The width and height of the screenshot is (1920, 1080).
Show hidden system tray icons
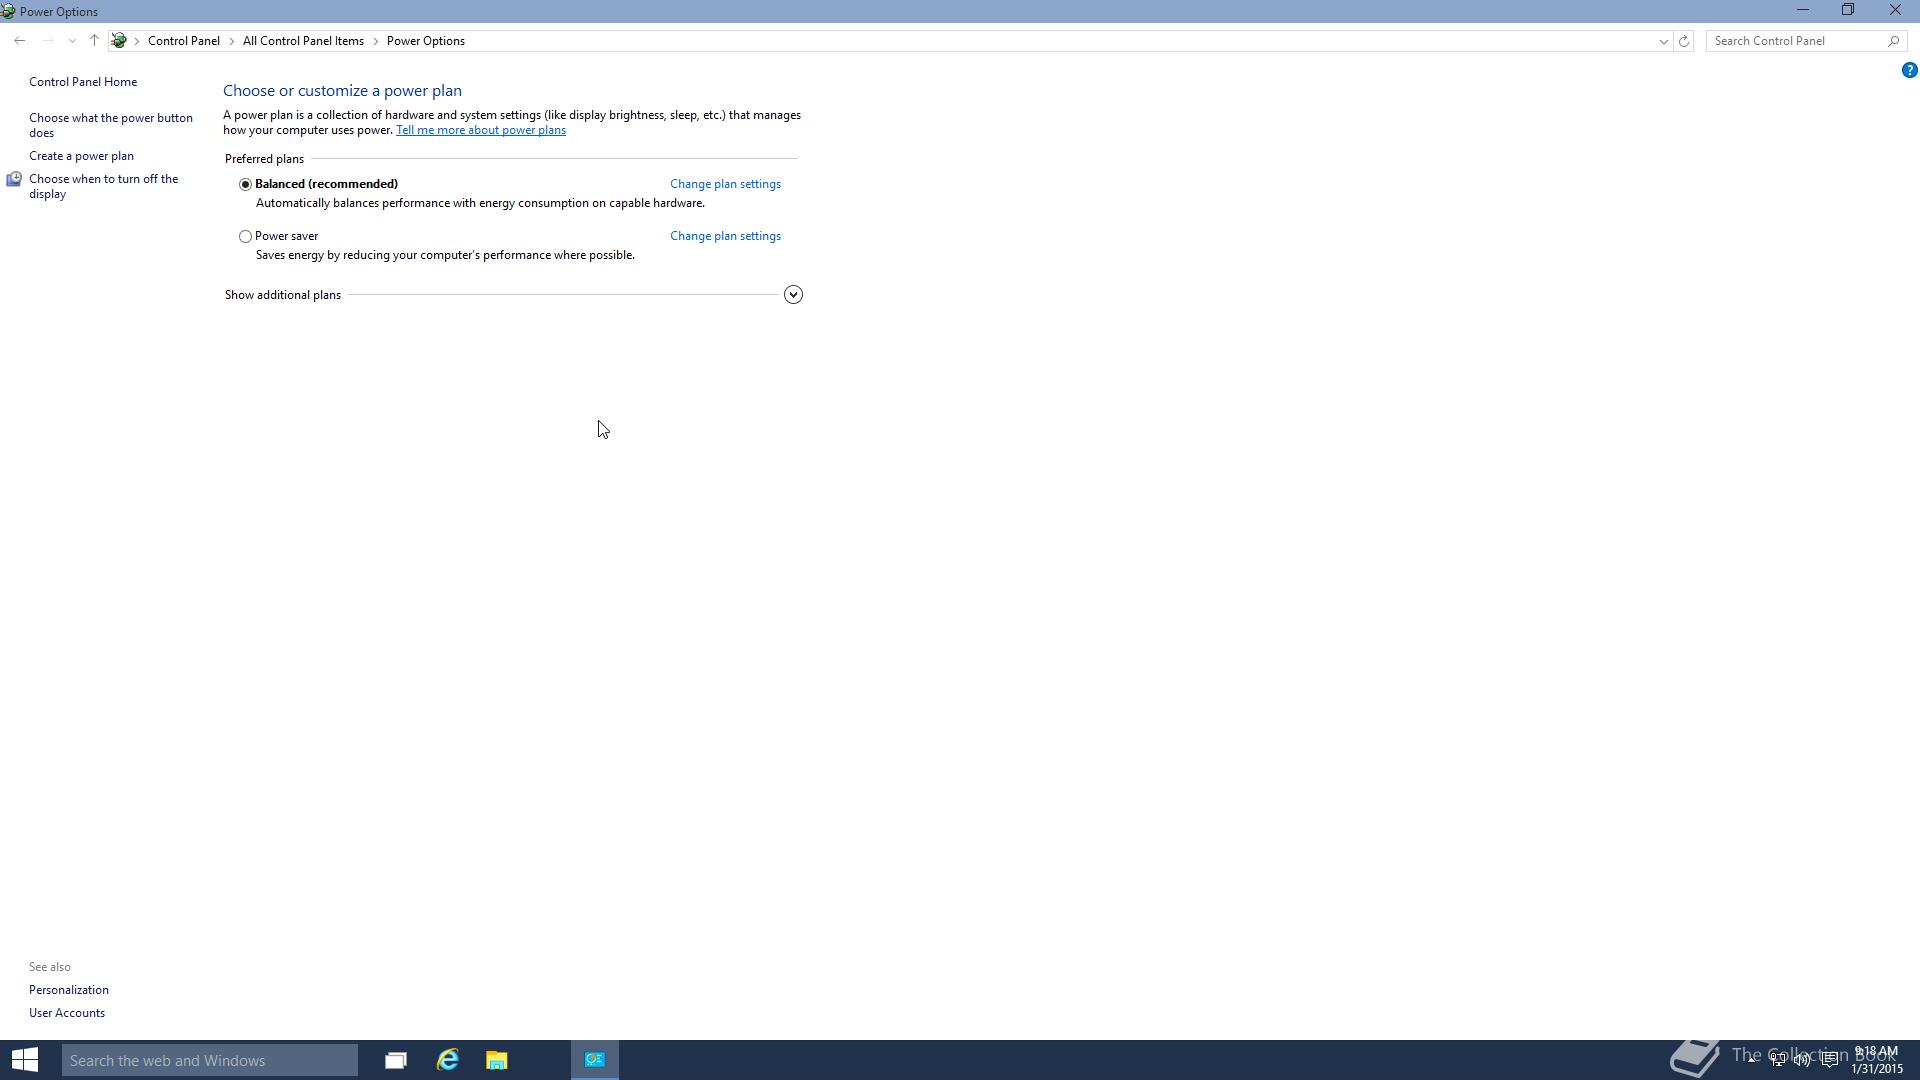1751,1058
